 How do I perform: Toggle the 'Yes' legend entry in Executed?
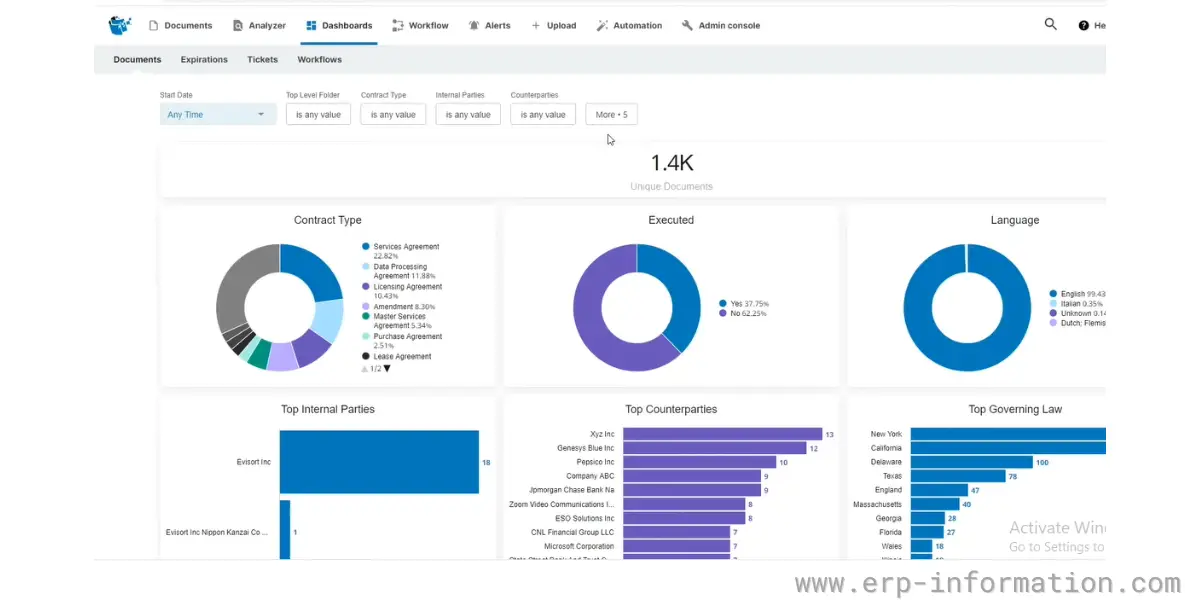[743, 303]
